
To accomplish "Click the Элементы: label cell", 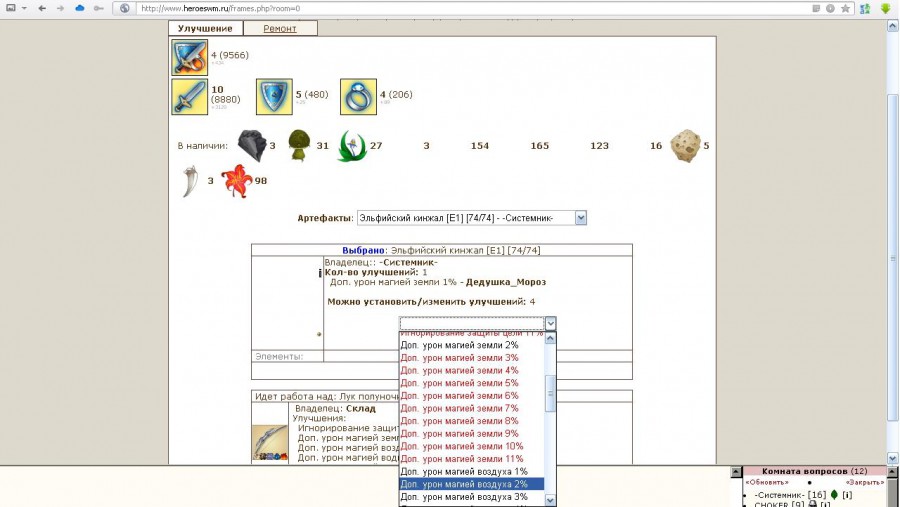I will (x=287, y=357).
